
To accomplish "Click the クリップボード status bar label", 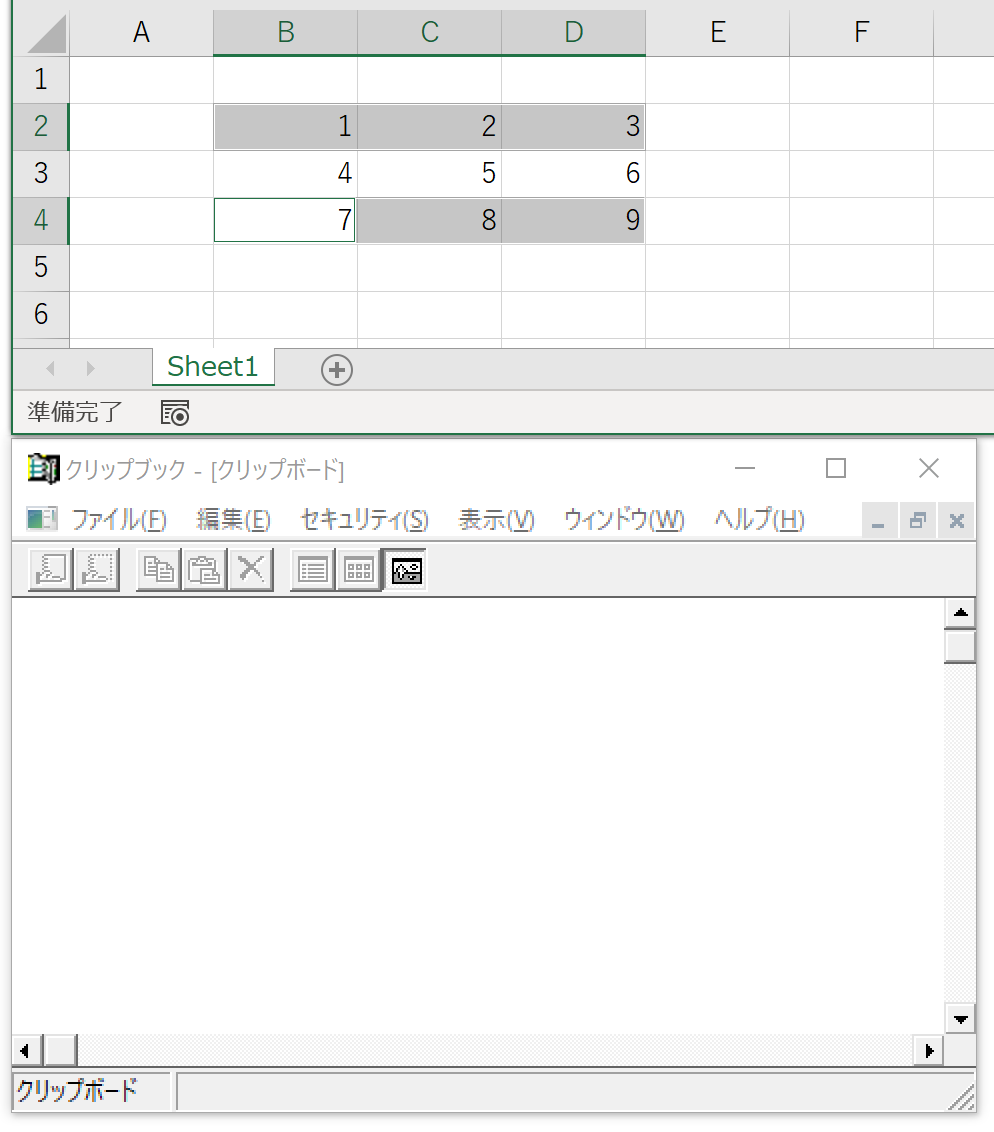I will click(x=77, y=1090).
